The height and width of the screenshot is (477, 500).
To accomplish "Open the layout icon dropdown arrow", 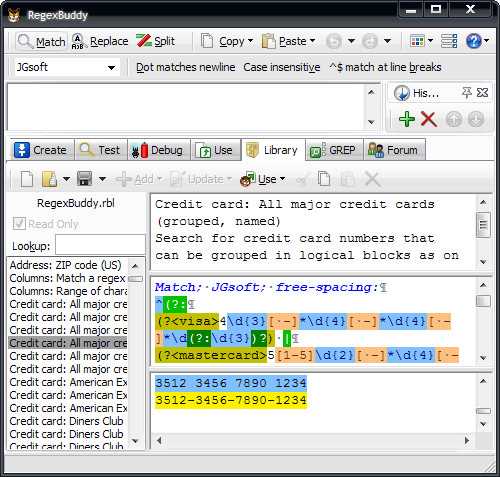I will tap(430, 41).
